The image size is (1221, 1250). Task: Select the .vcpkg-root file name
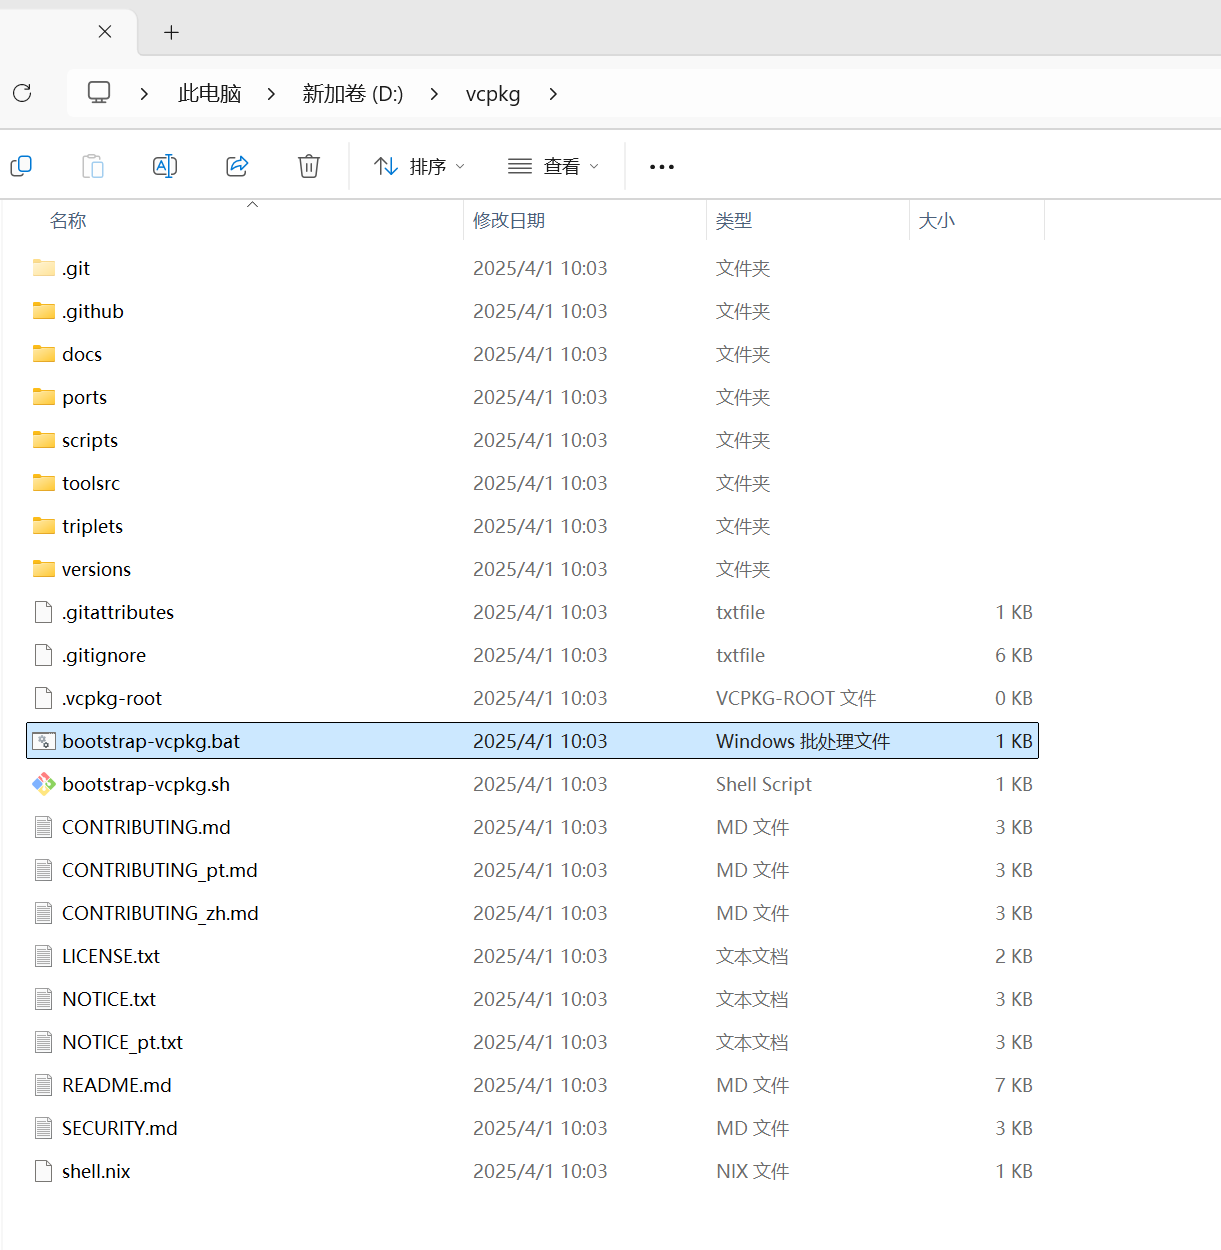pos(112,698)
